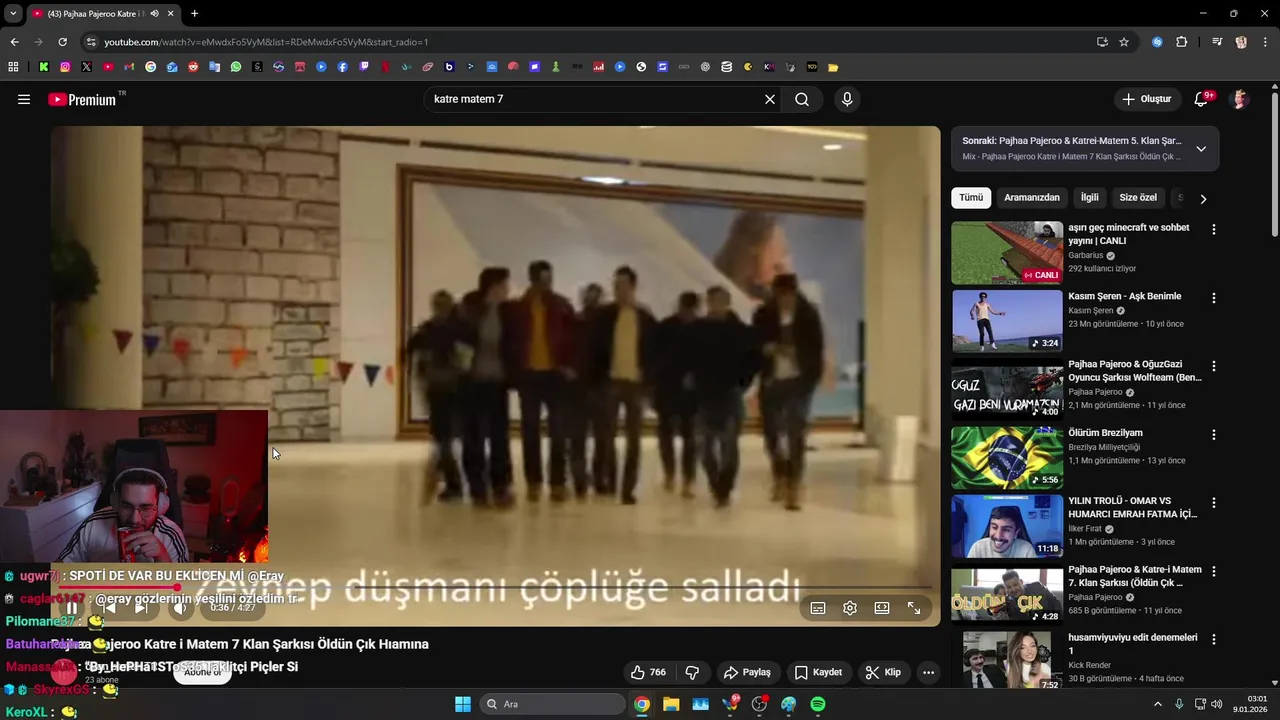Click the Shazam extension icon

1157,42
